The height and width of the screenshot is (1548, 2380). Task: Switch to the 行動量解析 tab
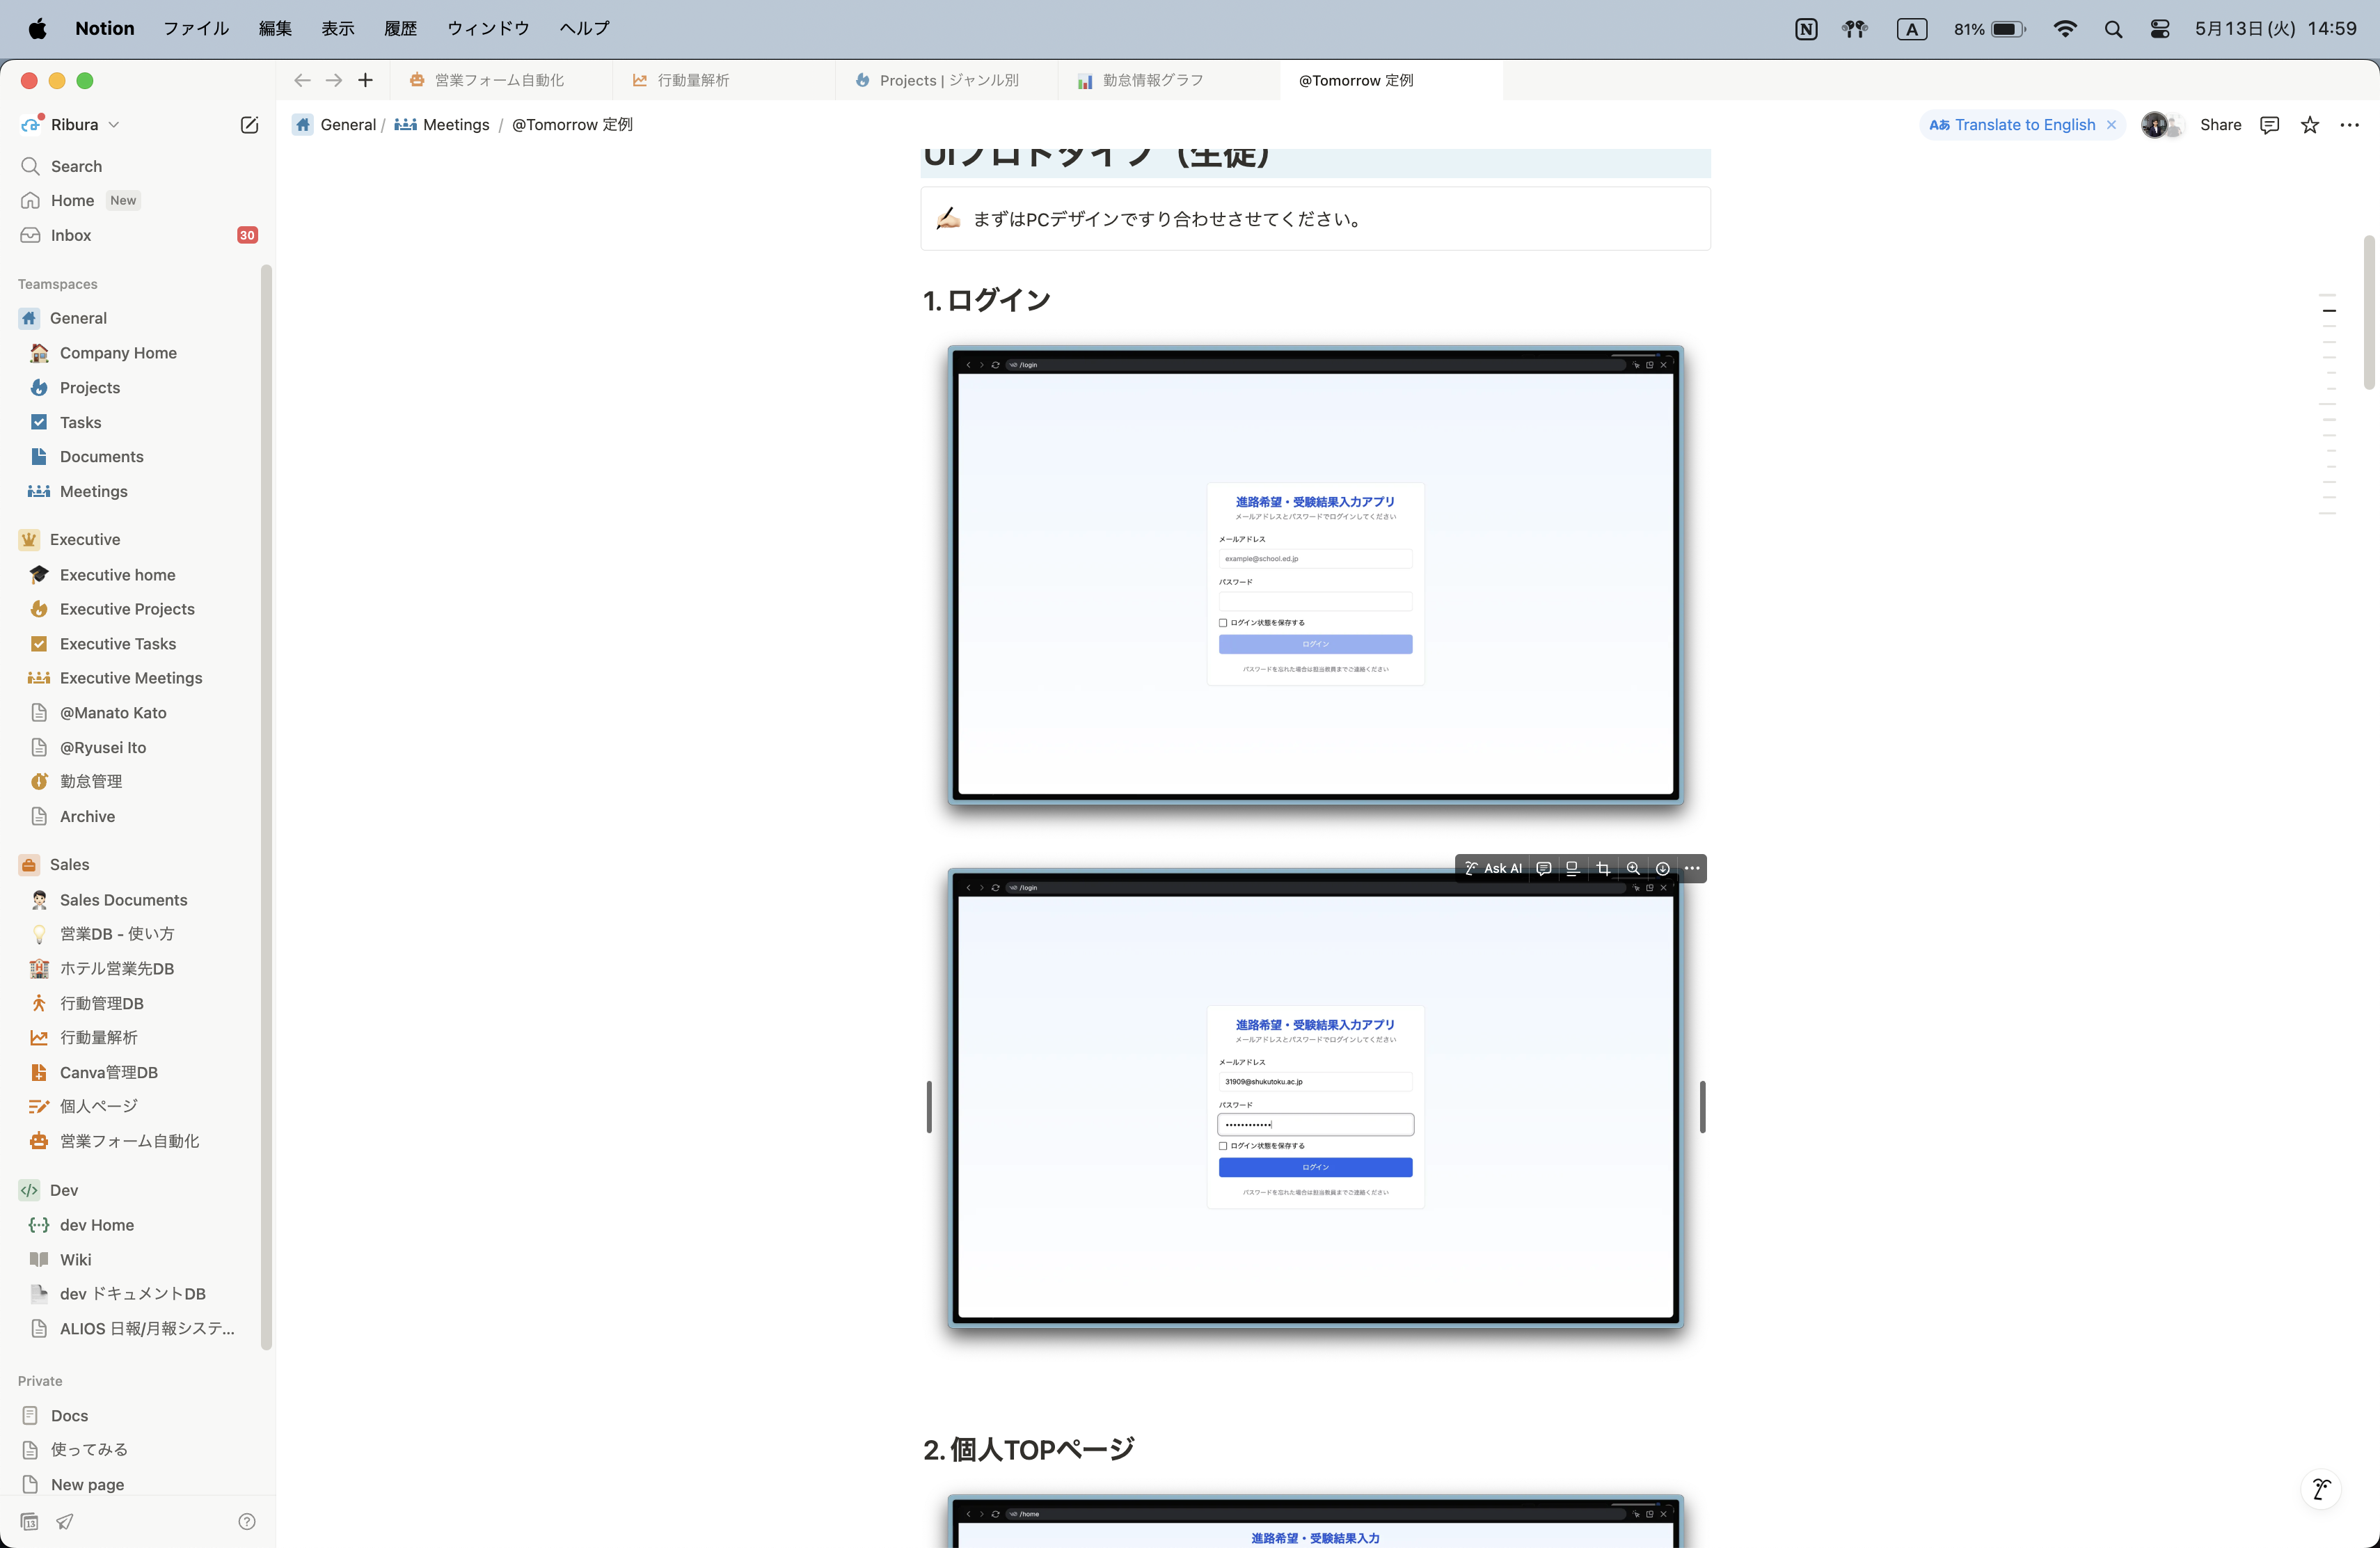(x=692, y=80)
